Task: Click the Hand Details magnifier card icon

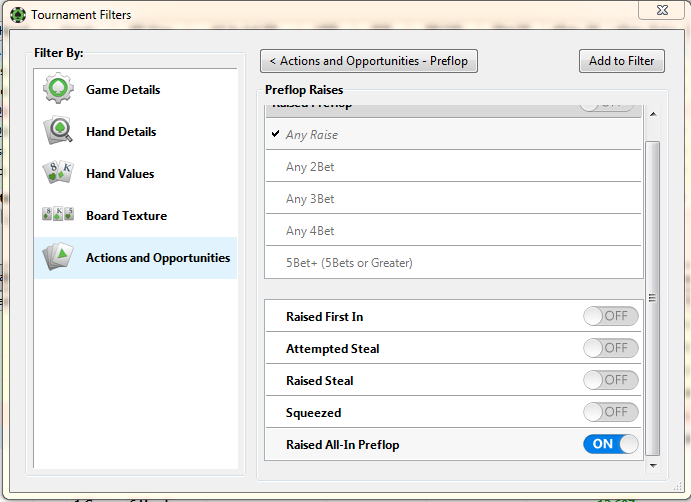Action: pyautogui.click(x=58, y=132)
